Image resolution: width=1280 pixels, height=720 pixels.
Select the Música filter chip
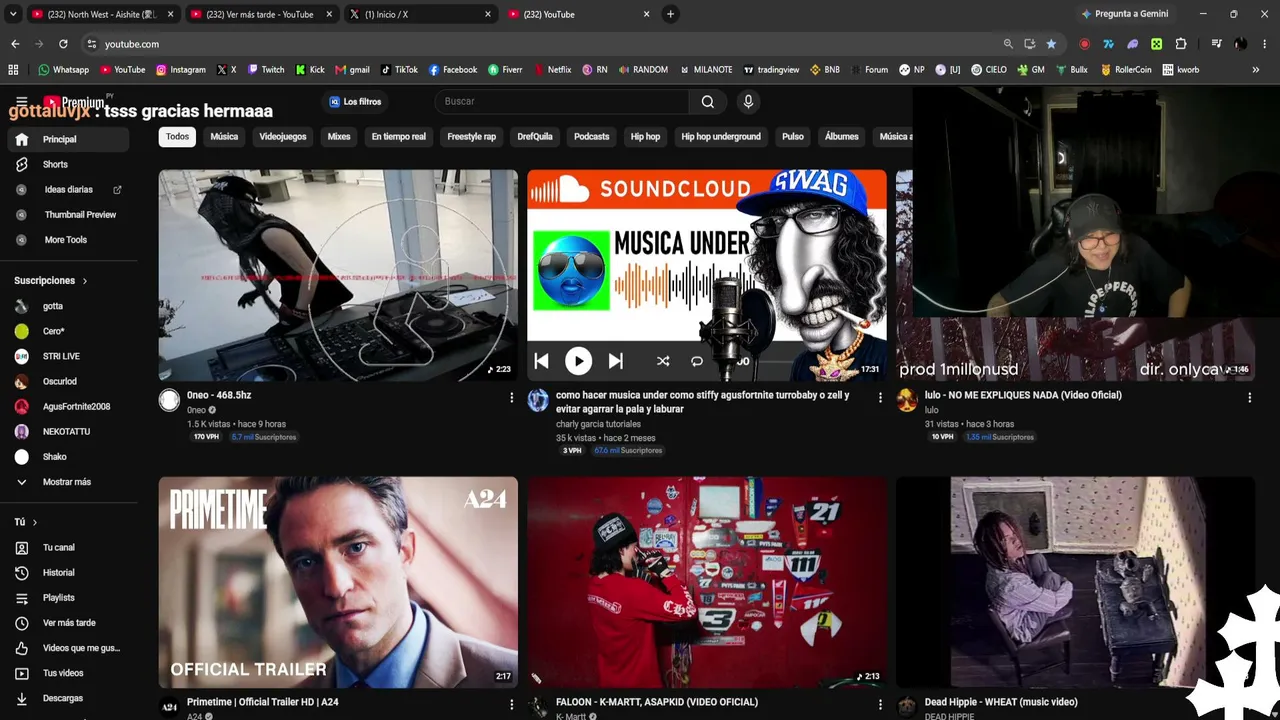click(224, 137)
